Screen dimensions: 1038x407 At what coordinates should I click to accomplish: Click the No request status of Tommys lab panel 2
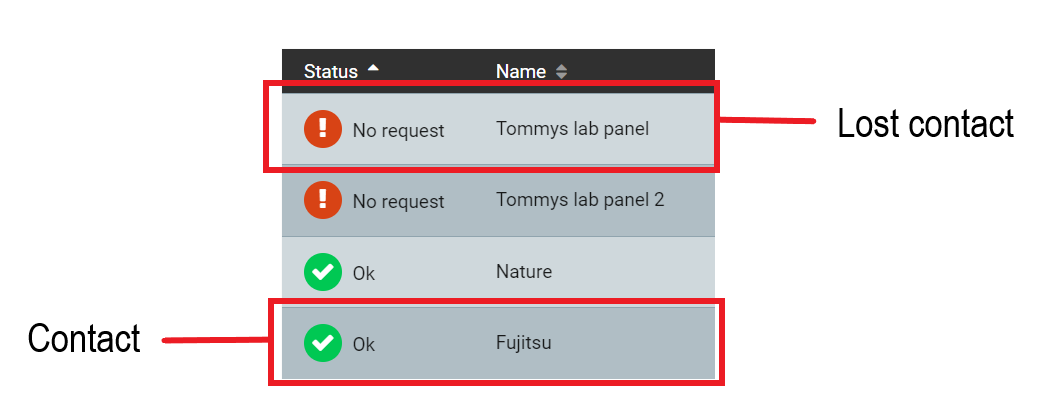point(399,201)
